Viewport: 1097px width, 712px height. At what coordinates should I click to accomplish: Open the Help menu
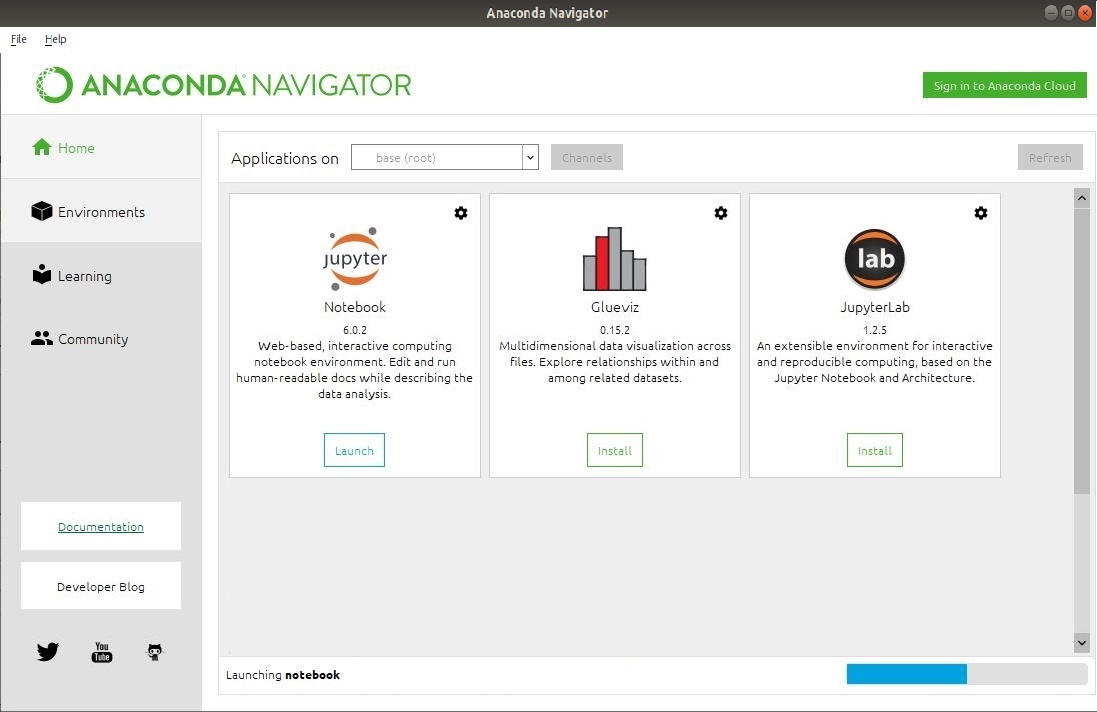pyautogui.click(x=55, y=39)
